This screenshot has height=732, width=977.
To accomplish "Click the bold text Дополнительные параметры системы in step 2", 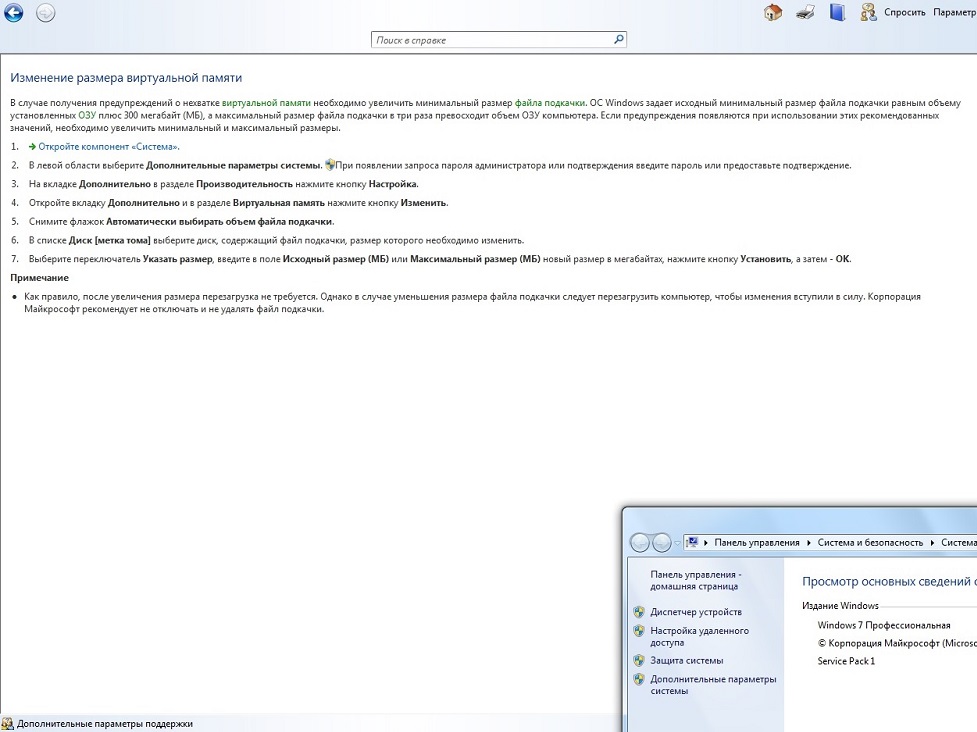I will (234, 165).
